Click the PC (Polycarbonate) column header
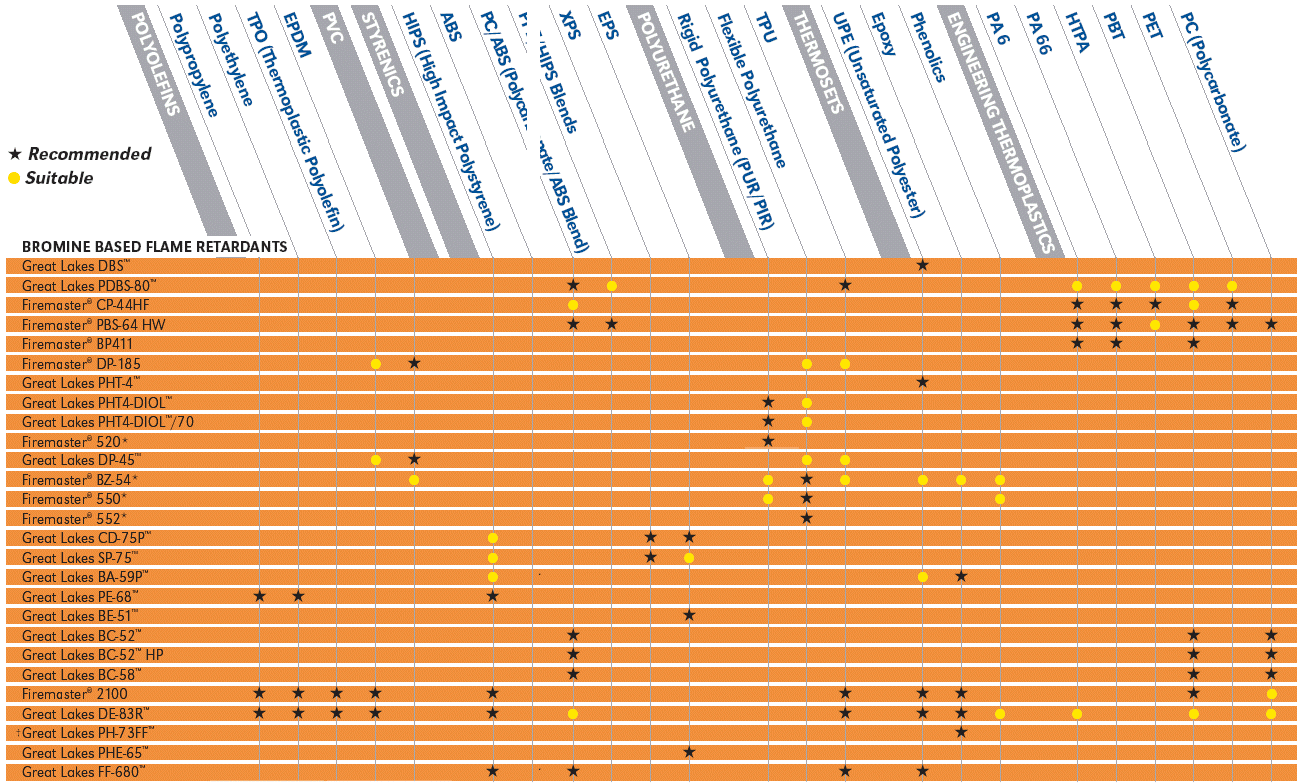Viewport: 1304px width, 784px height. [1212, 82]
